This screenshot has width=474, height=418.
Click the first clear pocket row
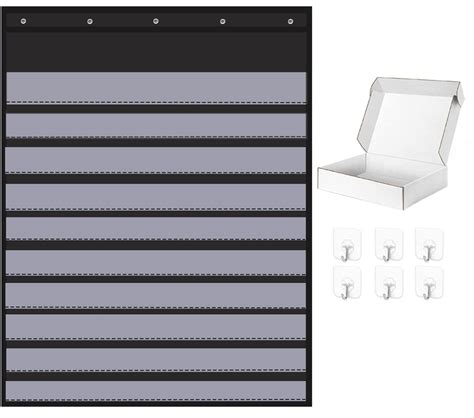pyautogui.click(x=156, y=88)
